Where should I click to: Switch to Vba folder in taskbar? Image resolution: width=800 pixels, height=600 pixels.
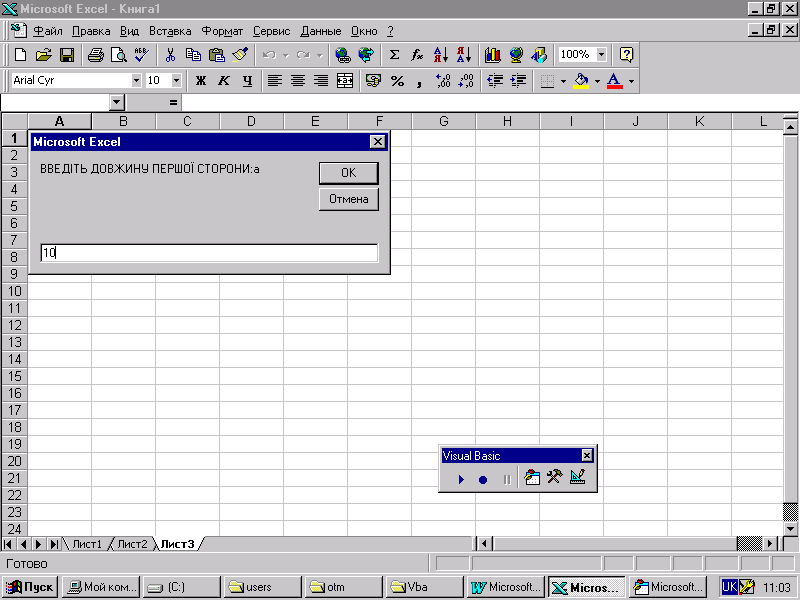(x=424, y=587)
